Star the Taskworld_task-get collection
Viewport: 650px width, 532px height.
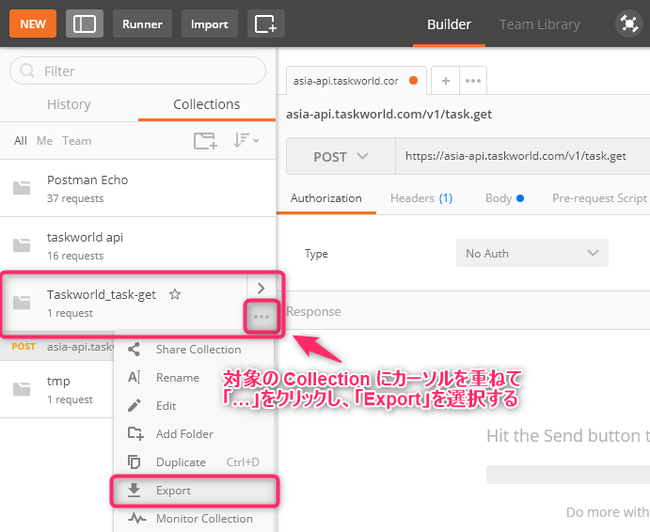click(175, 294)
